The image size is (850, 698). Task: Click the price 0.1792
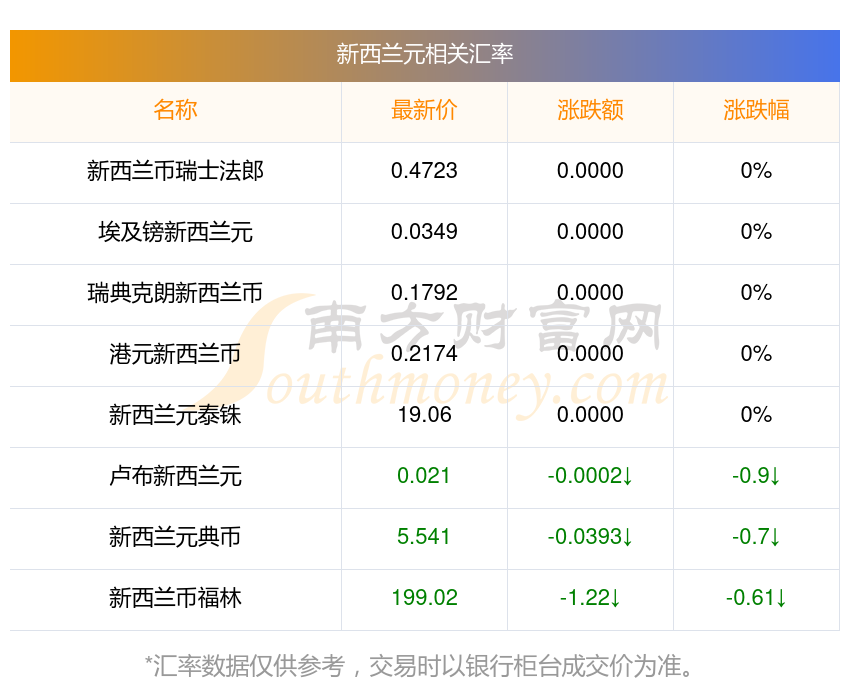(x=424, y=293)
